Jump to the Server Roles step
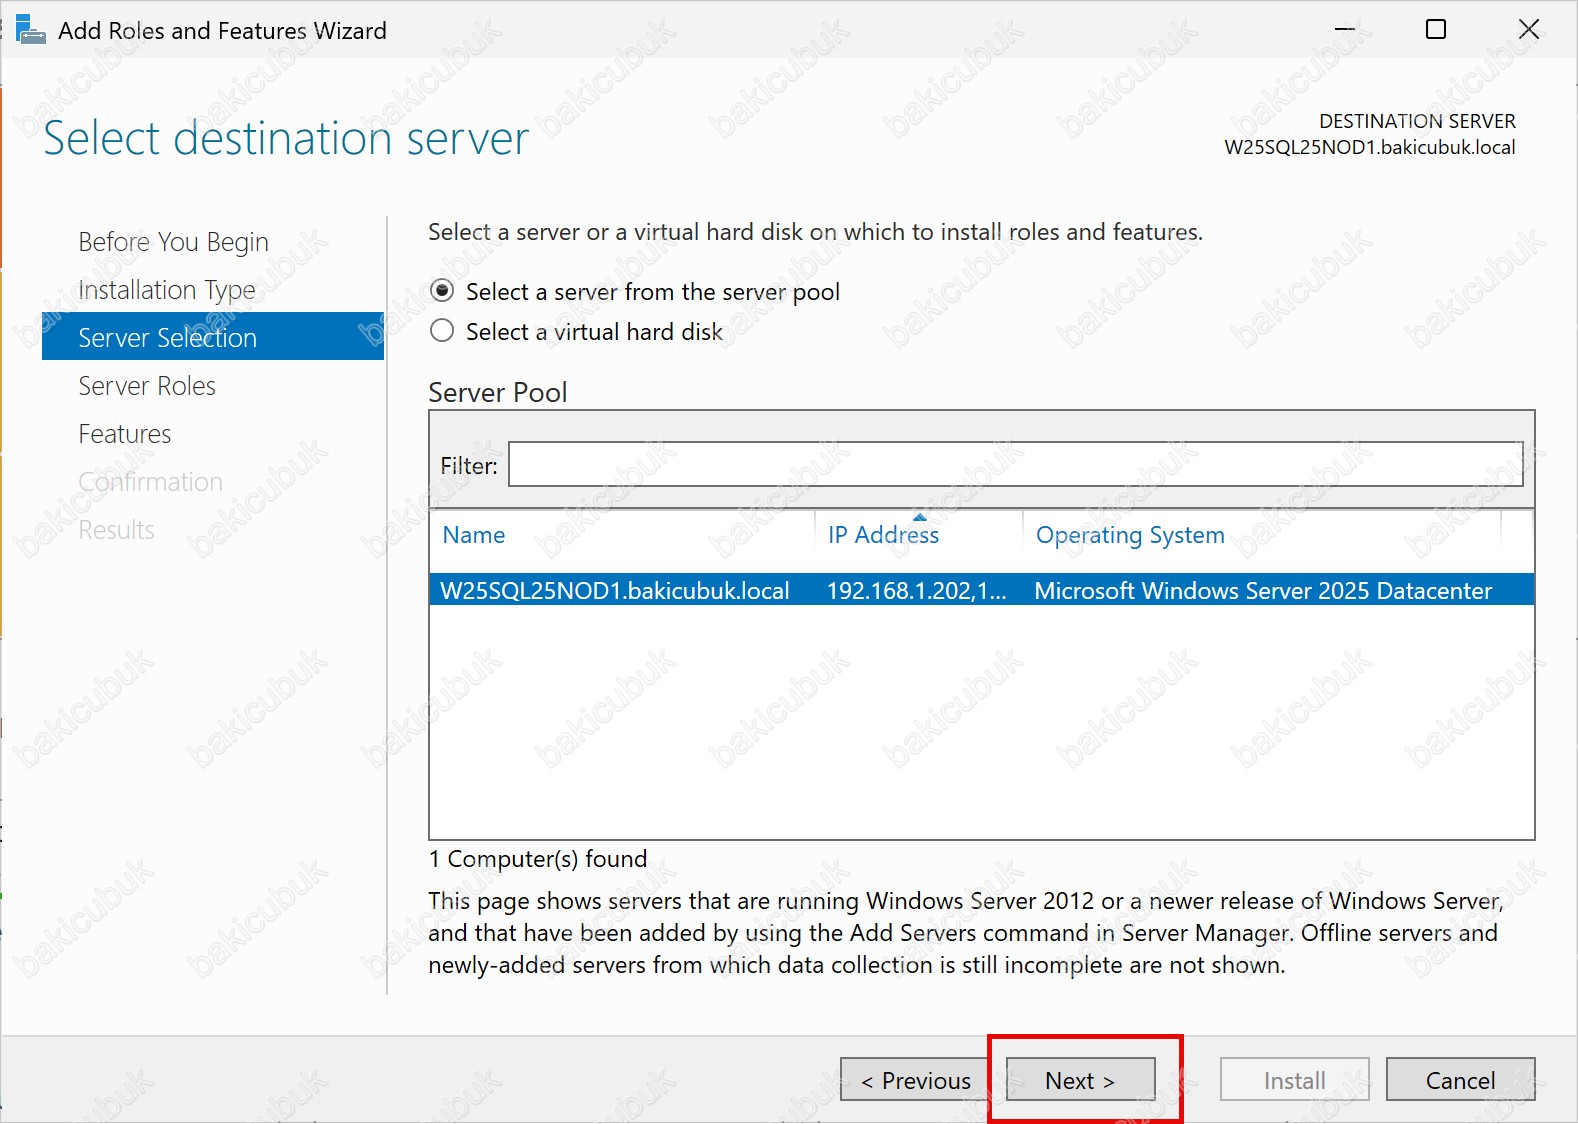This screenshot has width=1578, height=1124. tap(147, 386)
